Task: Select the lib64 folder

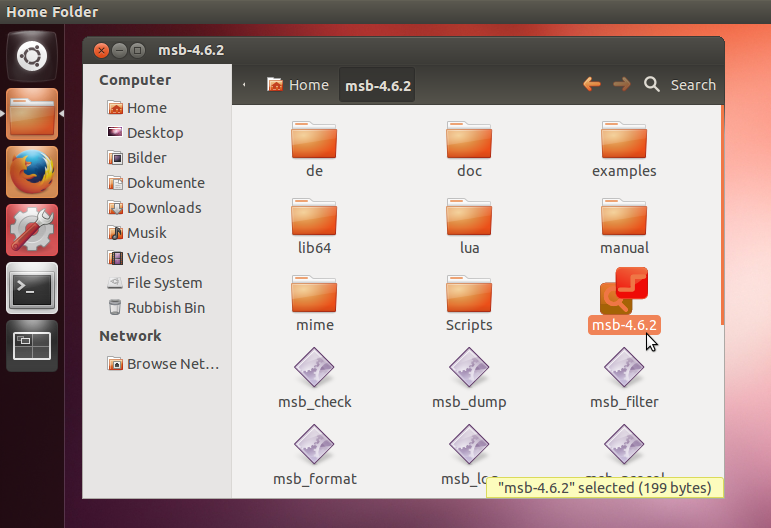Action: pos(314,227)
